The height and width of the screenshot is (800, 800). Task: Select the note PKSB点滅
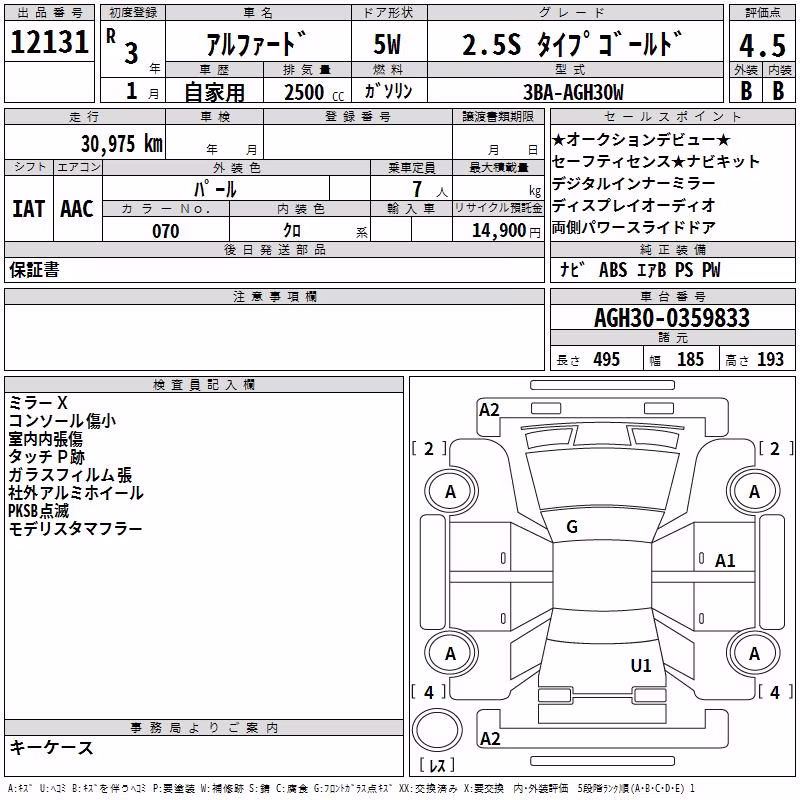click(39, 511)
